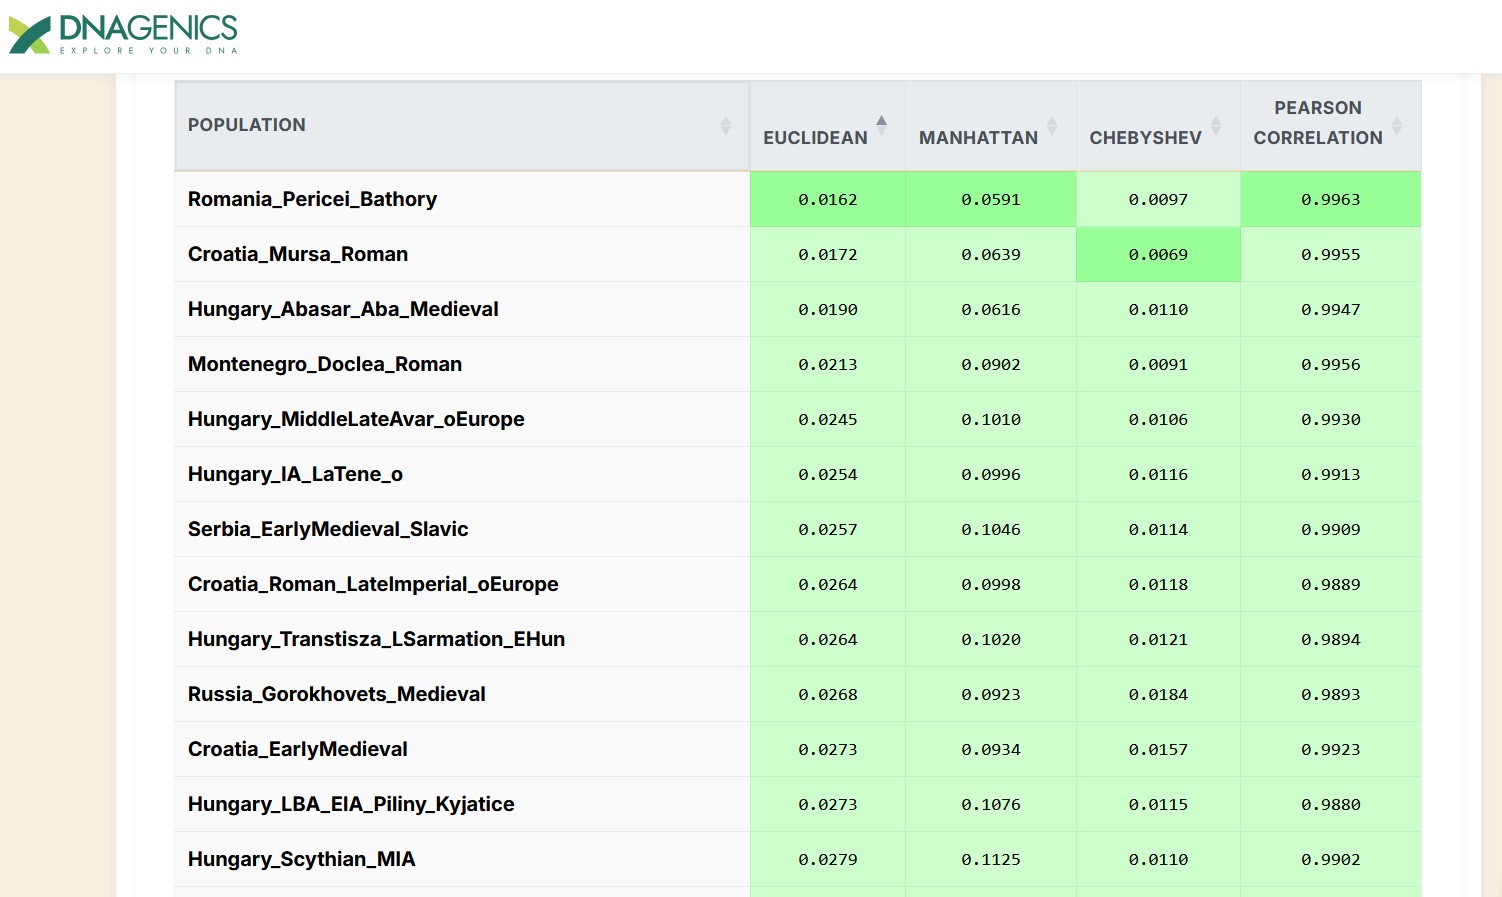The image size is (1502, 897).
Task: Click Manhattan value 0.1046
Action: click(x=991, y=530)
